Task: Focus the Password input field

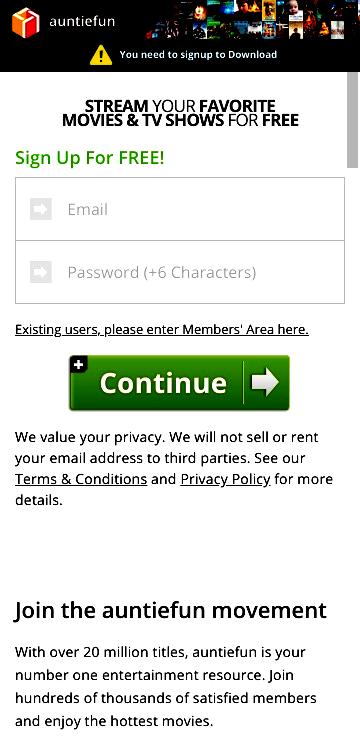Action: point(180,272)
